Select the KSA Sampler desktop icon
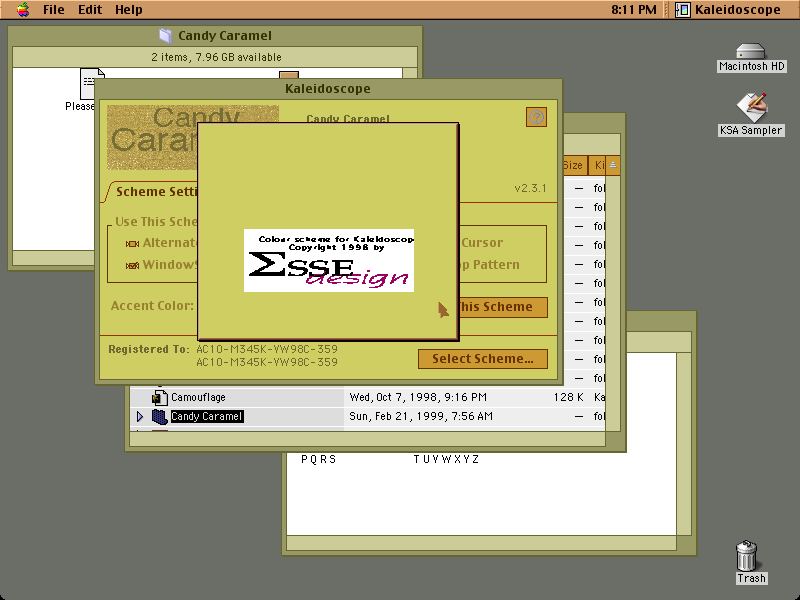Viewport: 800px width, 600px height. tap(752, 107)
